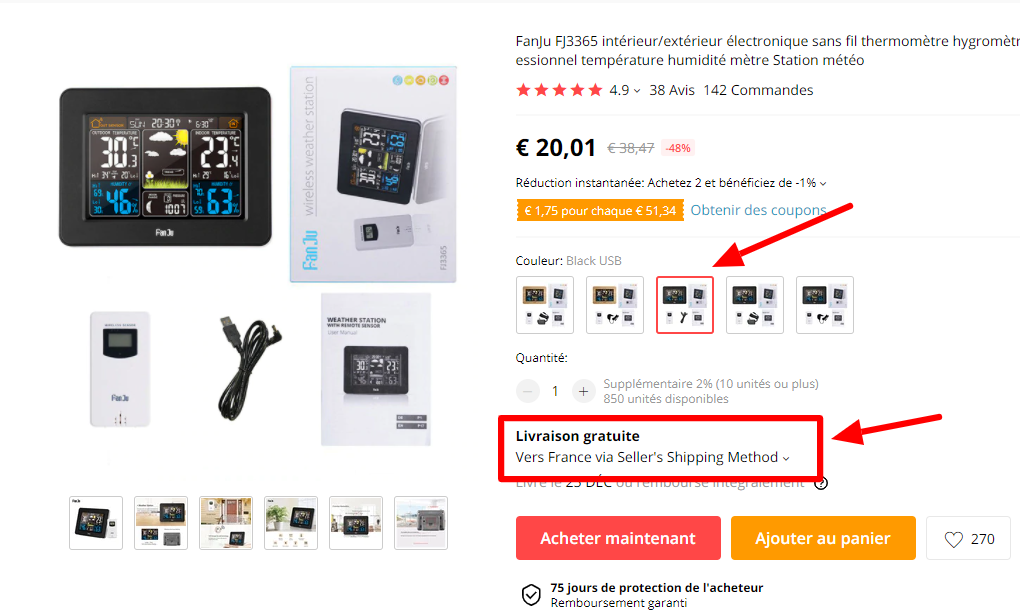Open the 38 Avis reviews

[x=671, y=90]
